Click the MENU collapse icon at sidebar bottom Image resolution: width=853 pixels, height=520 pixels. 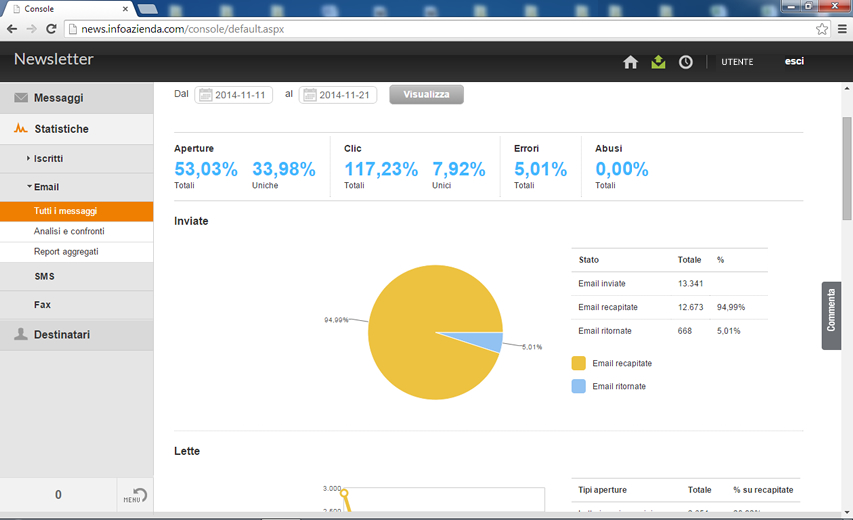tap(138, 495)
